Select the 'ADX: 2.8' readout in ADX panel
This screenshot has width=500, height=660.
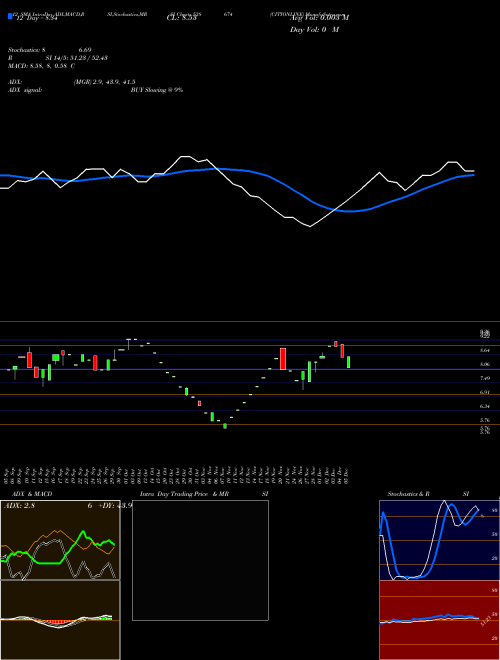point(19,506)
